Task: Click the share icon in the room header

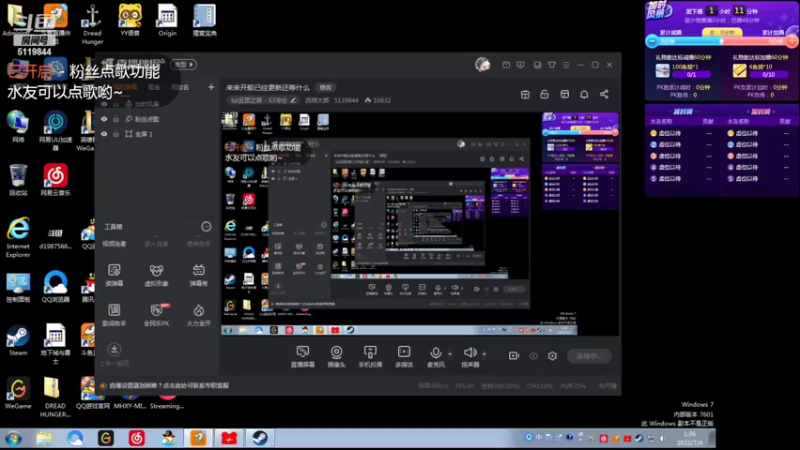Action: click(604, 94)
